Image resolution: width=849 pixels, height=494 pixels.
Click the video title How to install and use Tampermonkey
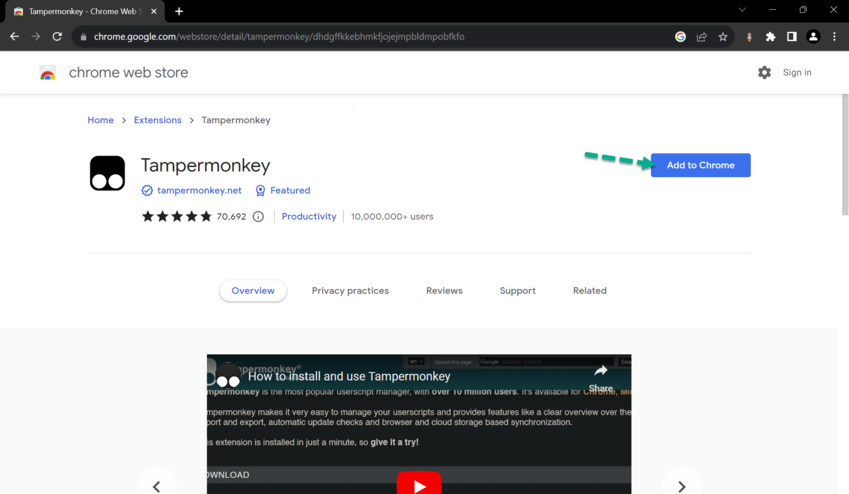click(349, 376)
